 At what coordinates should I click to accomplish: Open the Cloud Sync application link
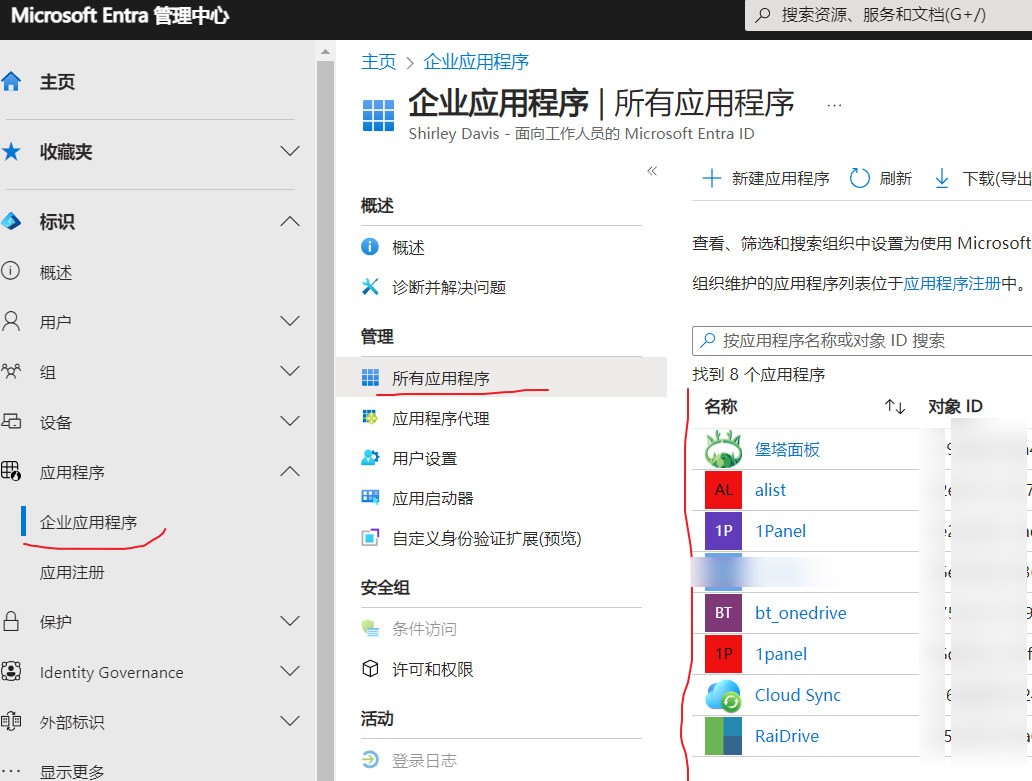(798, 695)
